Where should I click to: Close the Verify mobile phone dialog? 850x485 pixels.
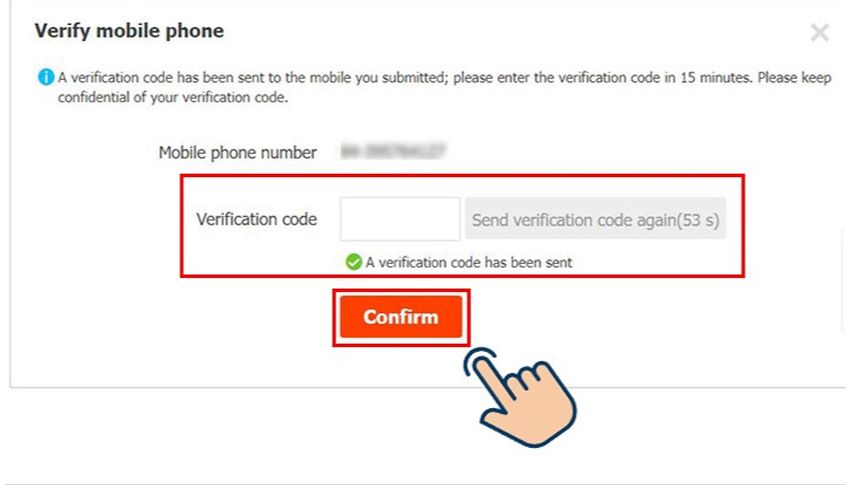point(819,32)
